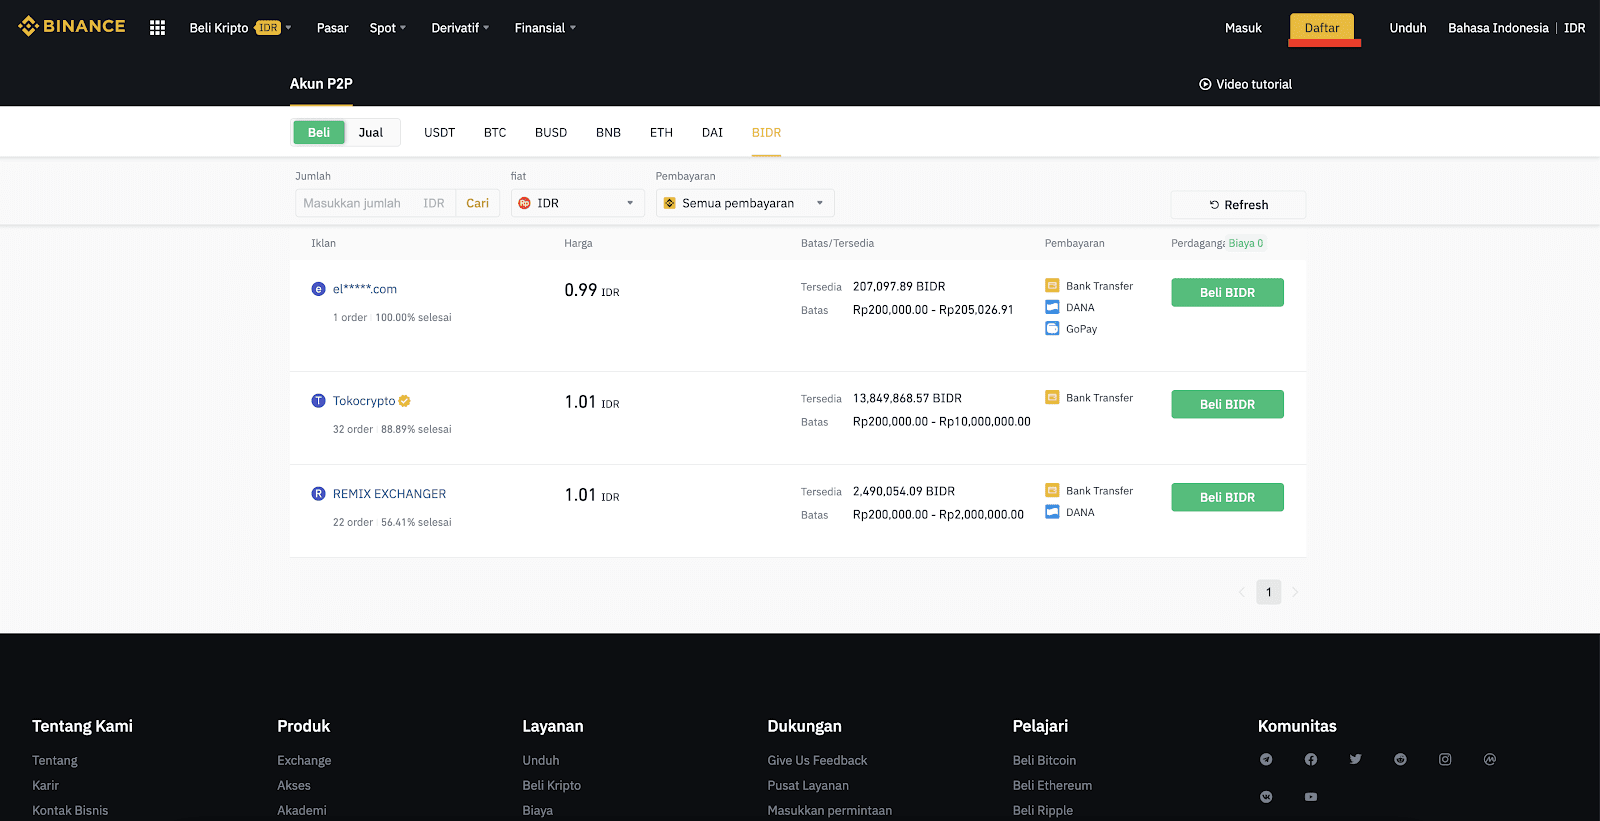Click the Cari search button

click(x=478, y=203)
